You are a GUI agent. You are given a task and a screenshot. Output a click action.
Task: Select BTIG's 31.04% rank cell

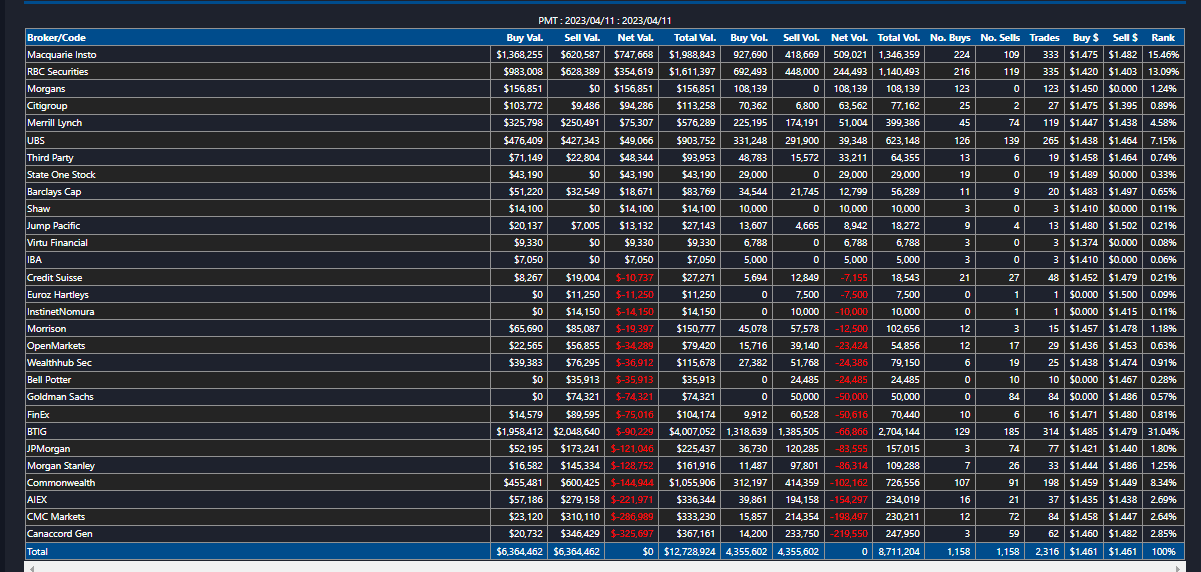[1164, 431]
